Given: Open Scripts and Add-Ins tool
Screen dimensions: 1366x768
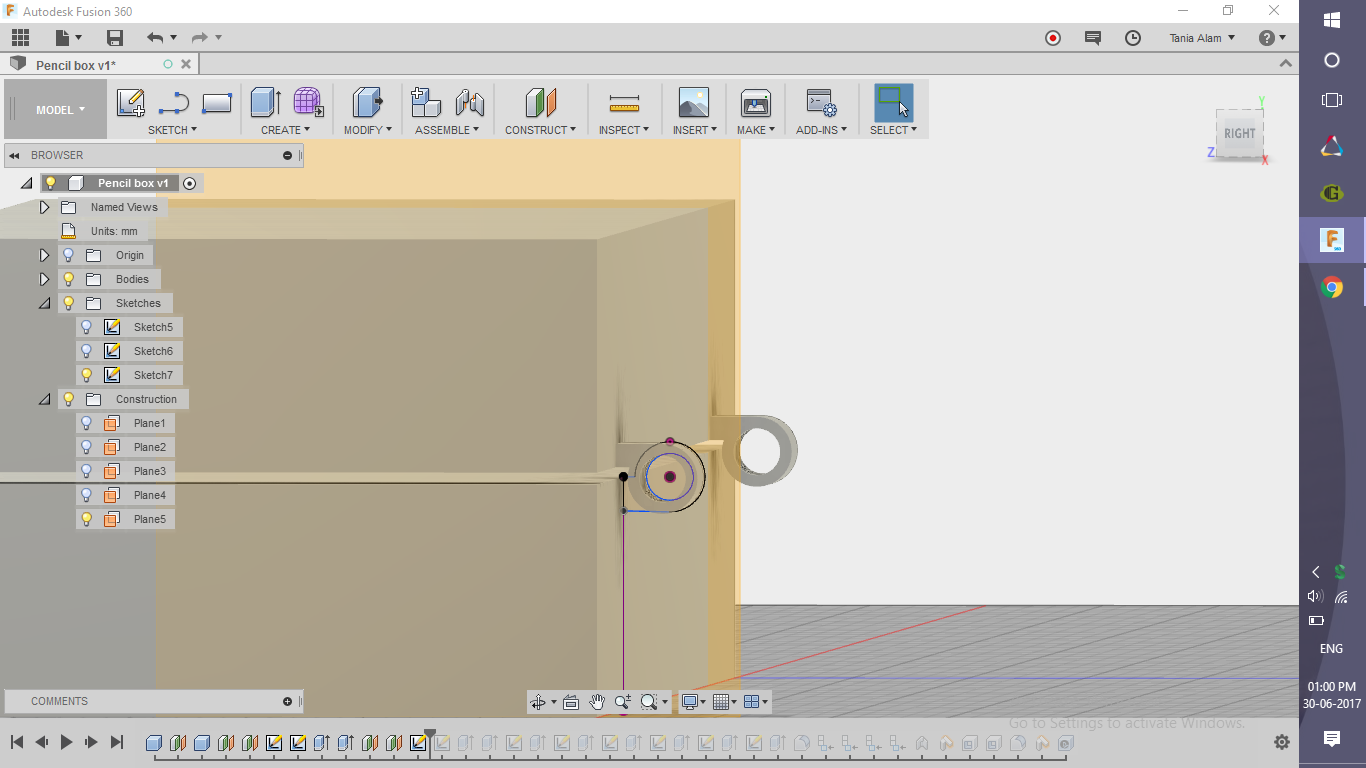Looking at the screenshot, I should pos(821,102).
